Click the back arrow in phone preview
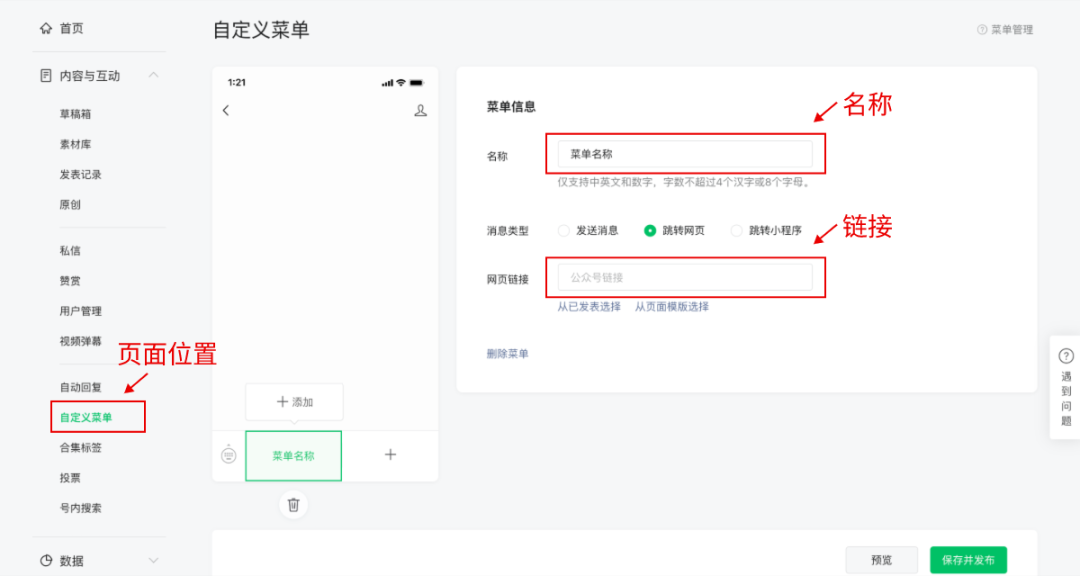Screen dimensions: 1080x576 (226, 110)
